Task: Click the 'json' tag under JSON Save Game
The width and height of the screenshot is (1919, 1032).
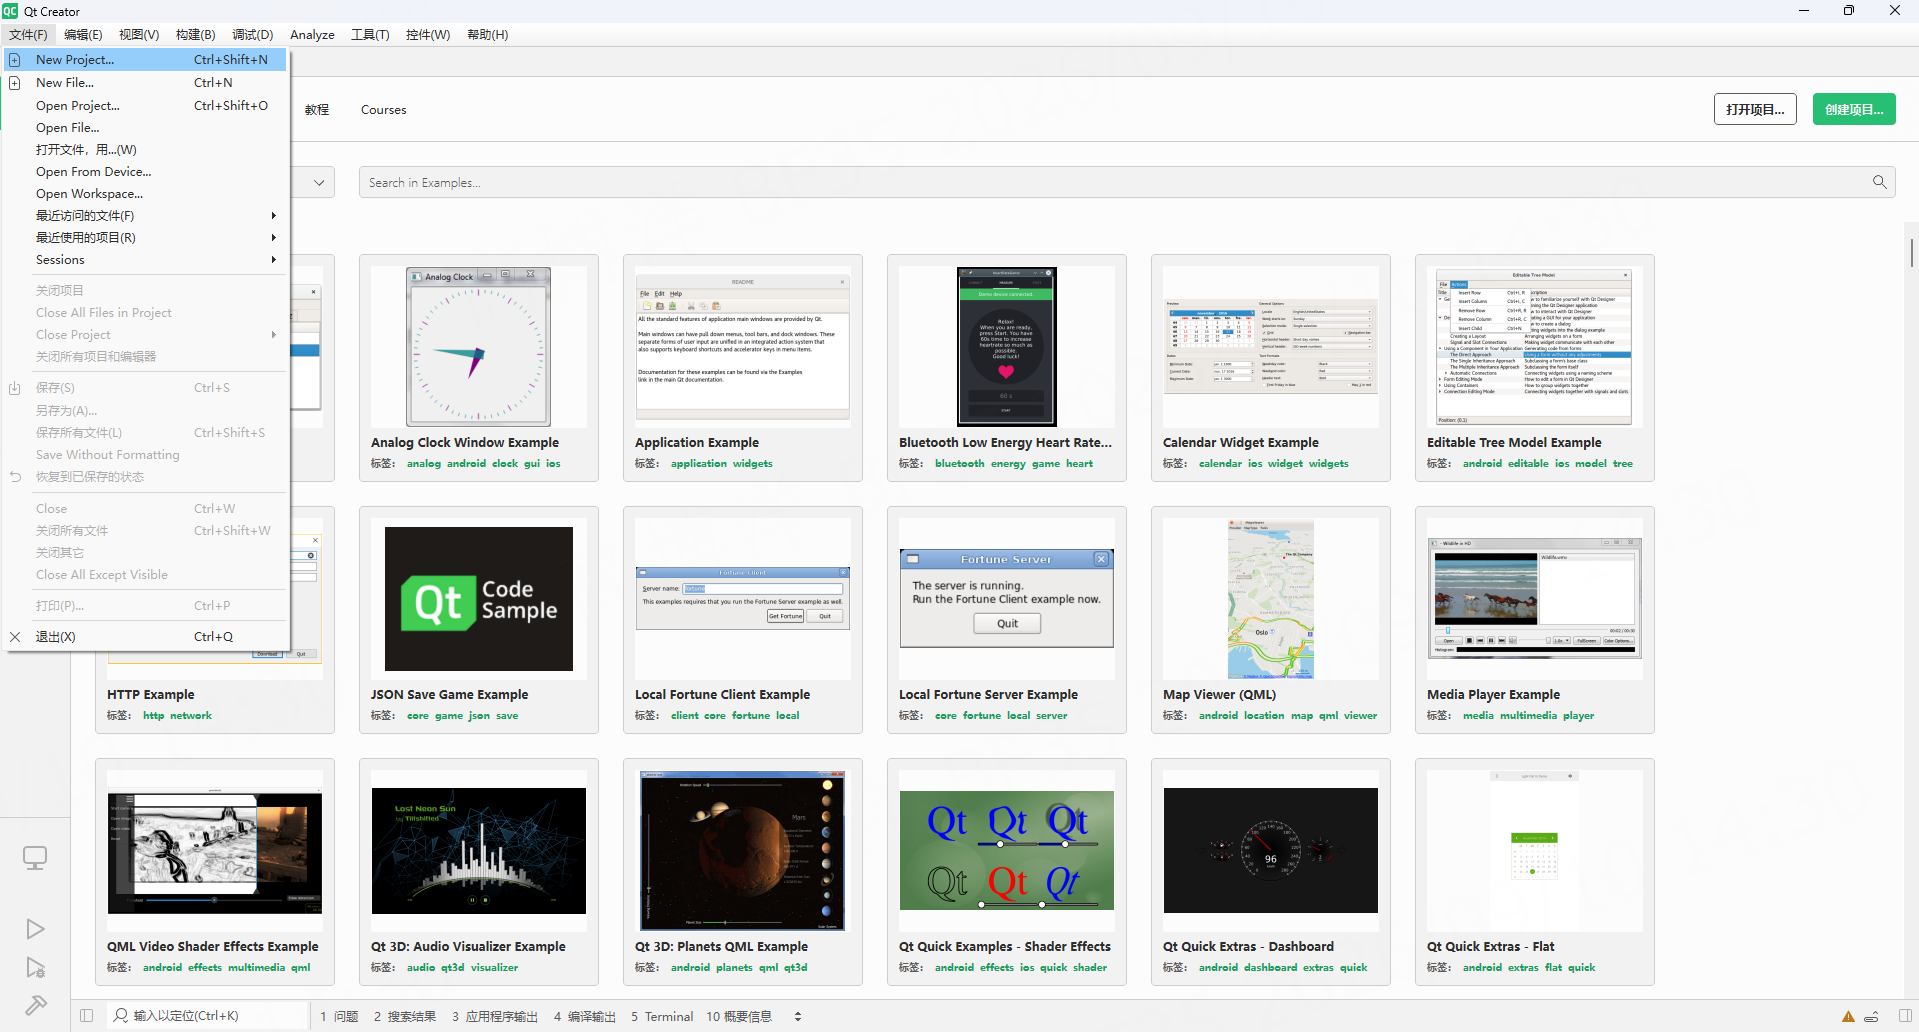Action: (479, 716)
